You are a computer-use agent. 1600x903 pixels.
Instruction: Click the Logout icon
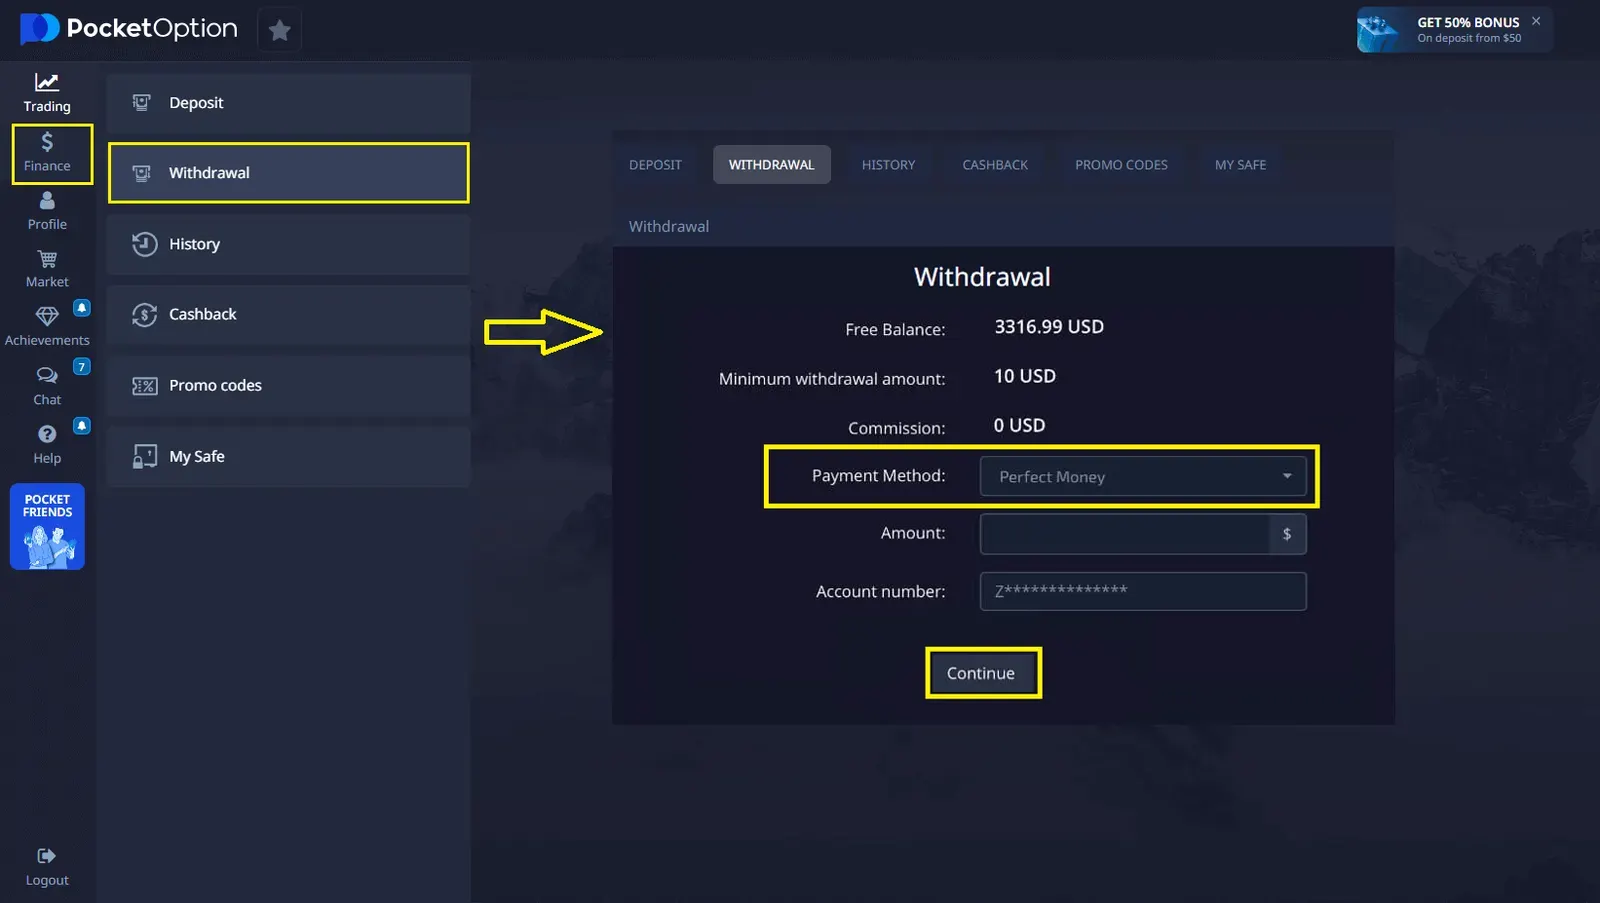pos(47,857)
